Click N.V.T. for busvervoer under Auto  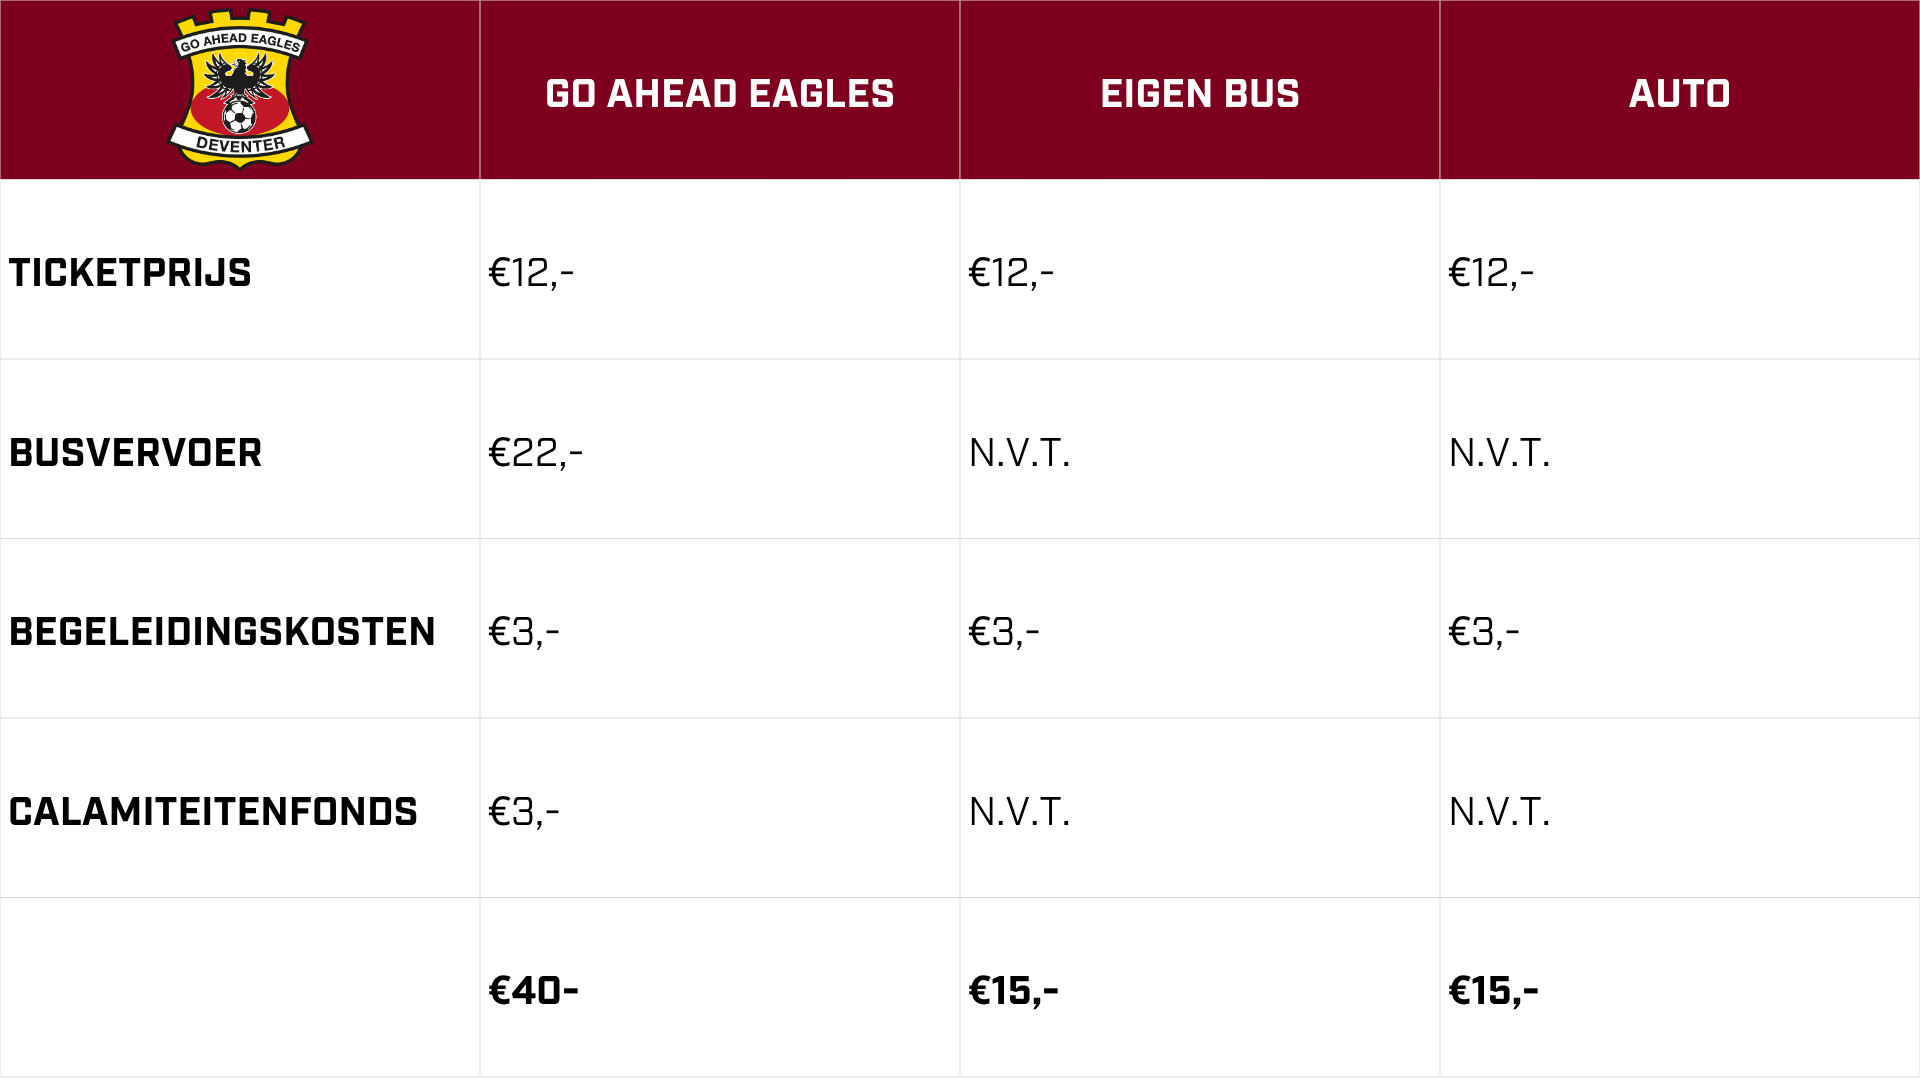point(1499,453)
